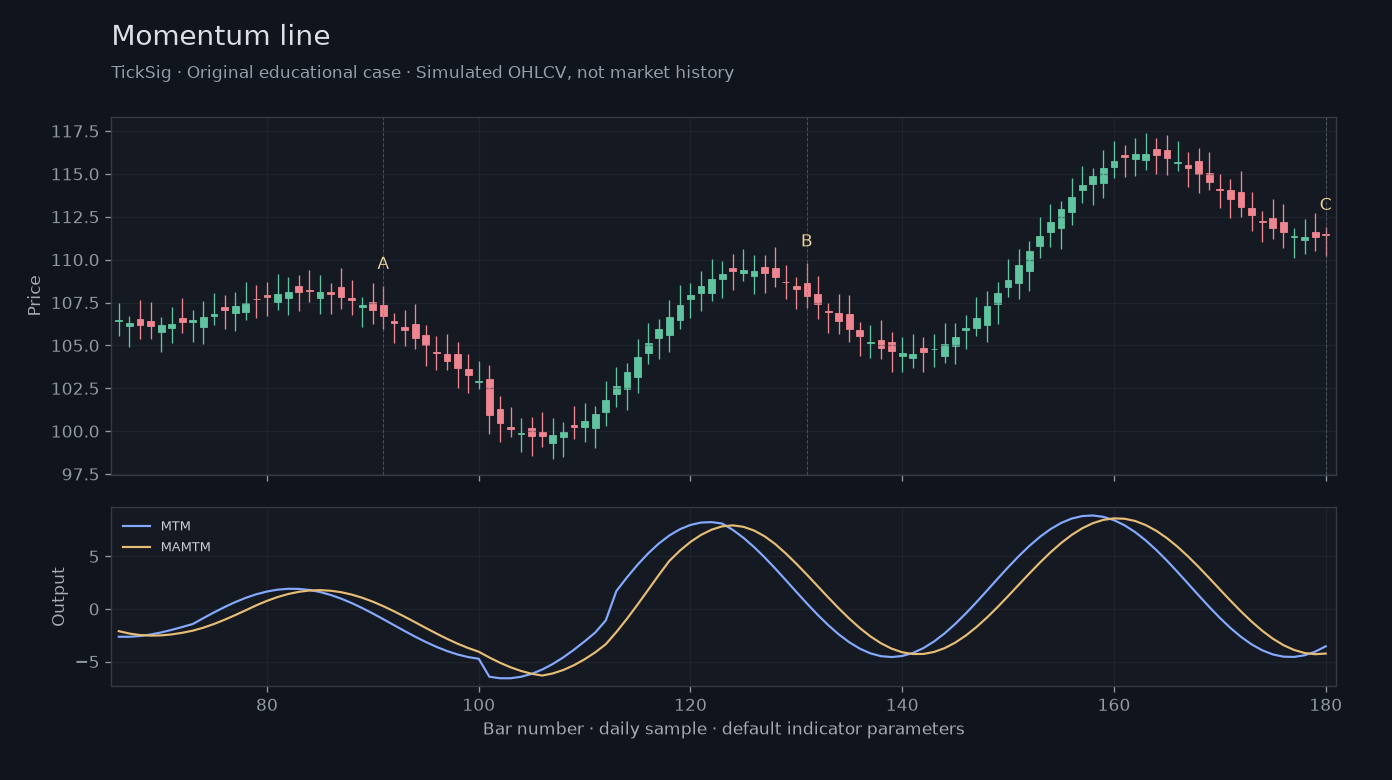Click the 112.5 price tick label

click(77, 218)
